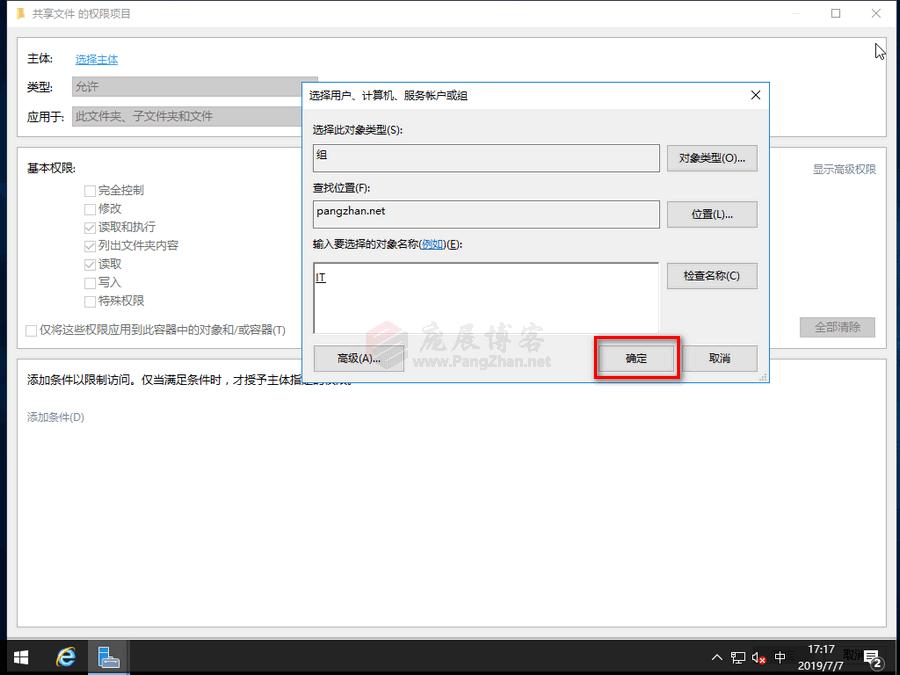Image resolution: width=900 pixels, height=675 pixels.
Task: Show hidden tray icons with the chevron
Action: tap(717, 657)
